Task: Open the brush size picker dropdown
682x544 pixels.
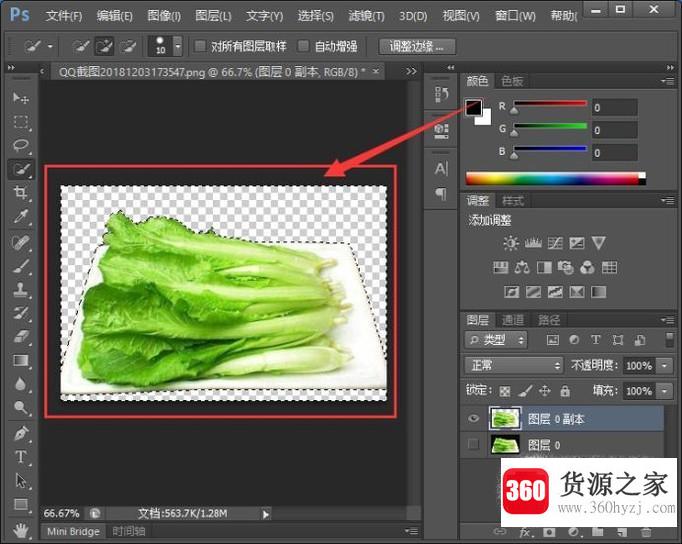Action: [177, 46]
